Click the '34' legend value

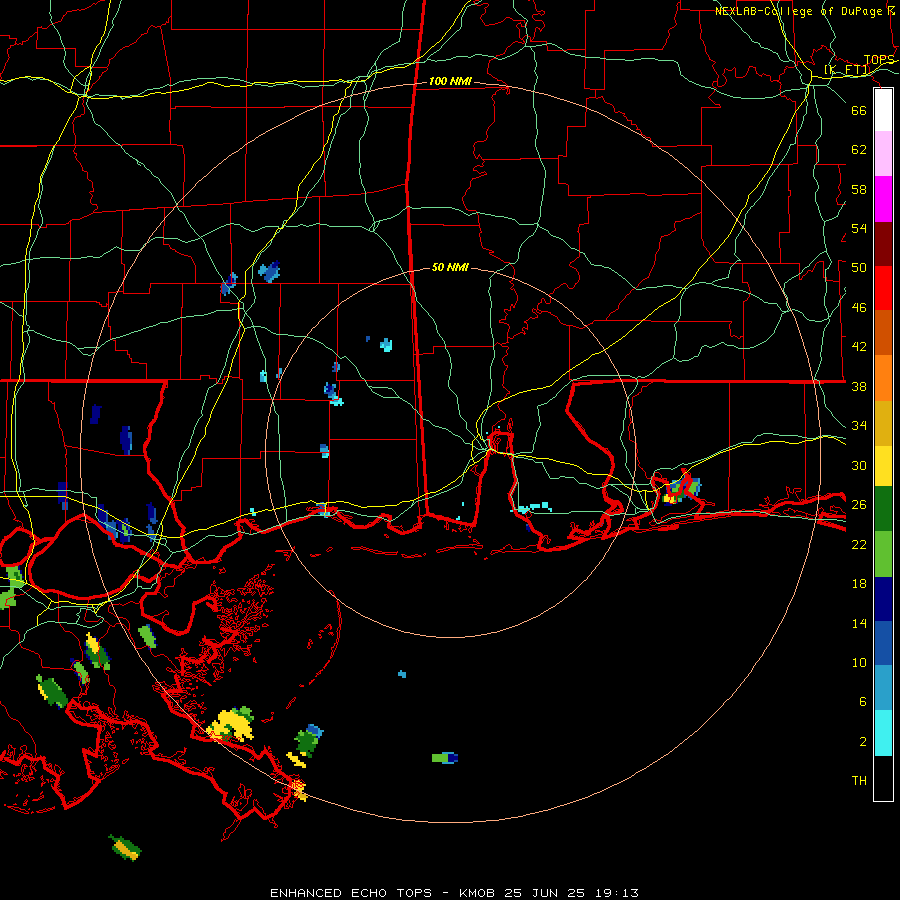pos(859,426)
